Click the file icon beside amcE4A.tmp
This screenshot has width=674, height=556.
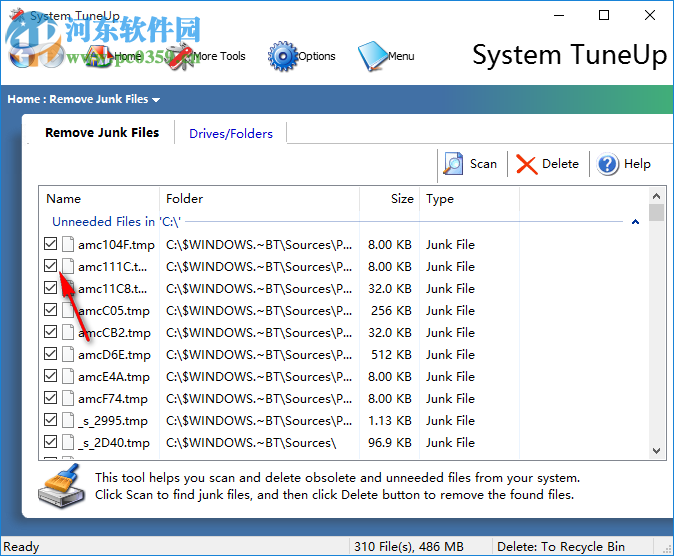[68, 376]
